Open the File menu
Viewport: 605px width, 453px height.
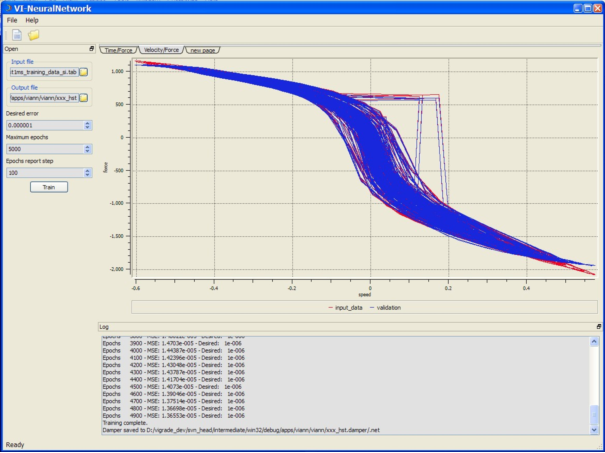pos(13,20)
